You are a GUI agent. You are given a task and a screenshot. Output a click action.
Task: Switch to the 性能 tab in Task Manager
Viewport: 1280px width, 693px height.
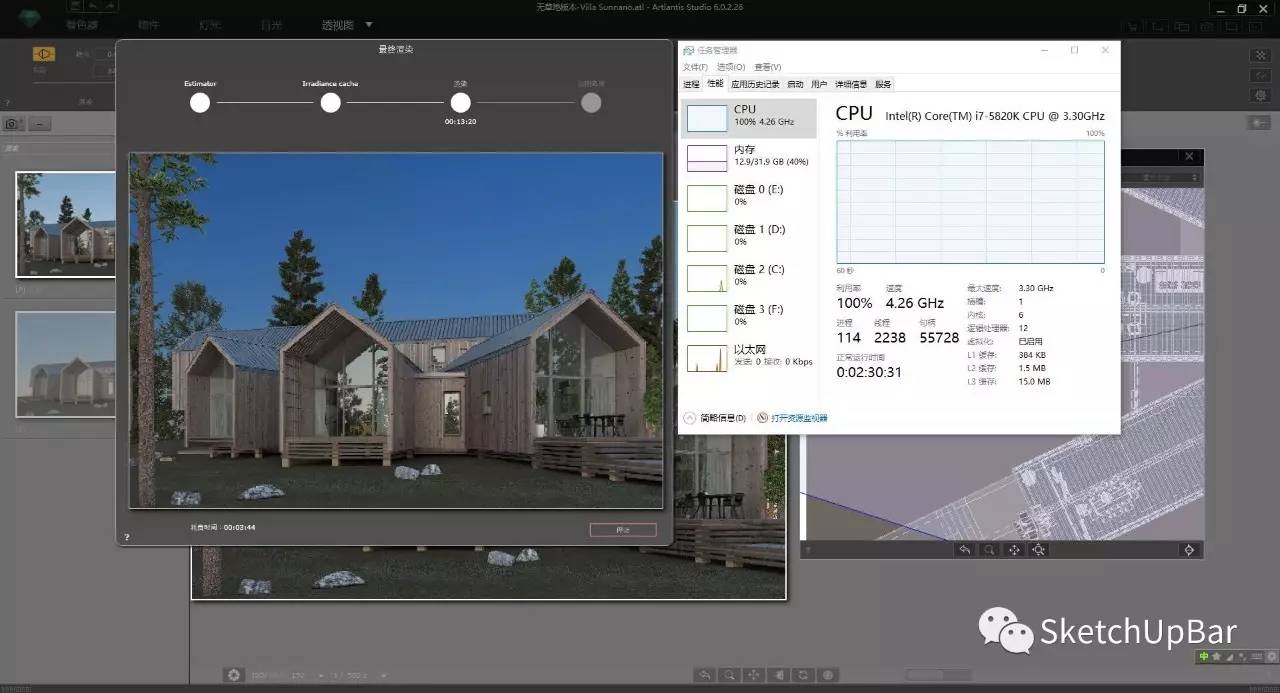tap(715, 84)
